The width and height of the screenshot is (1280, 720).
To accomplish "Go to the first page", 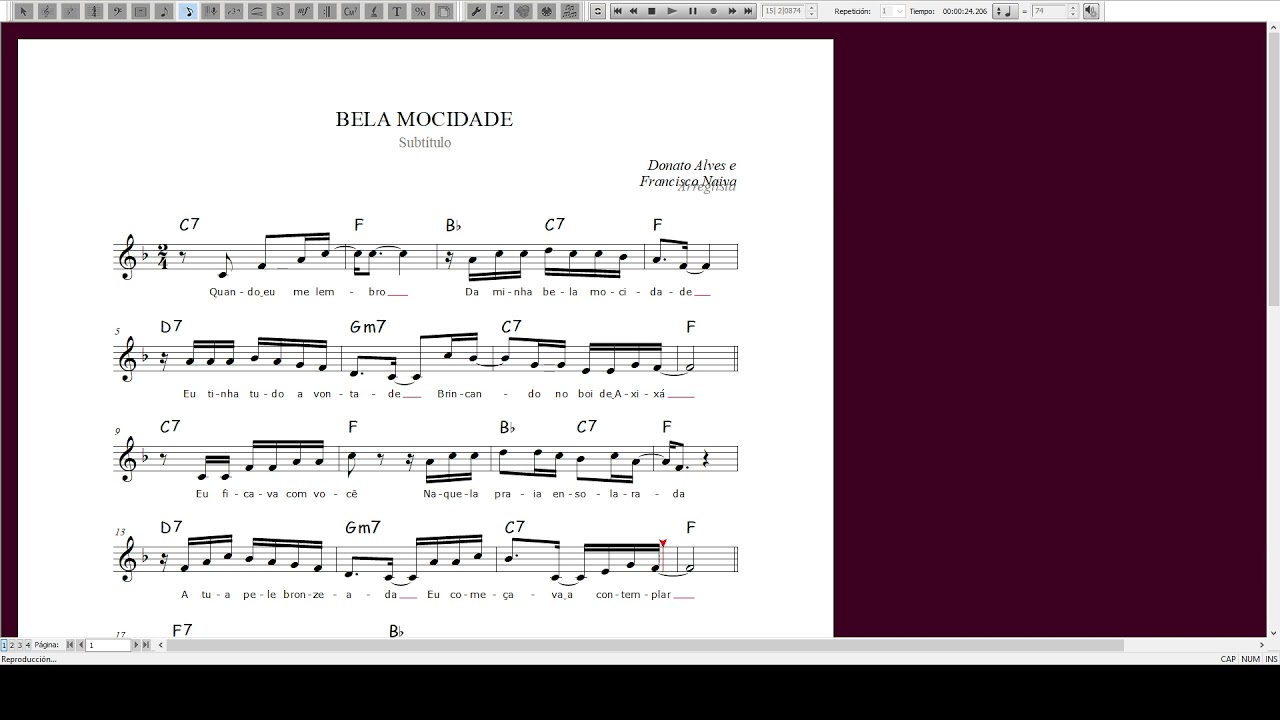I will pos(70,645).
